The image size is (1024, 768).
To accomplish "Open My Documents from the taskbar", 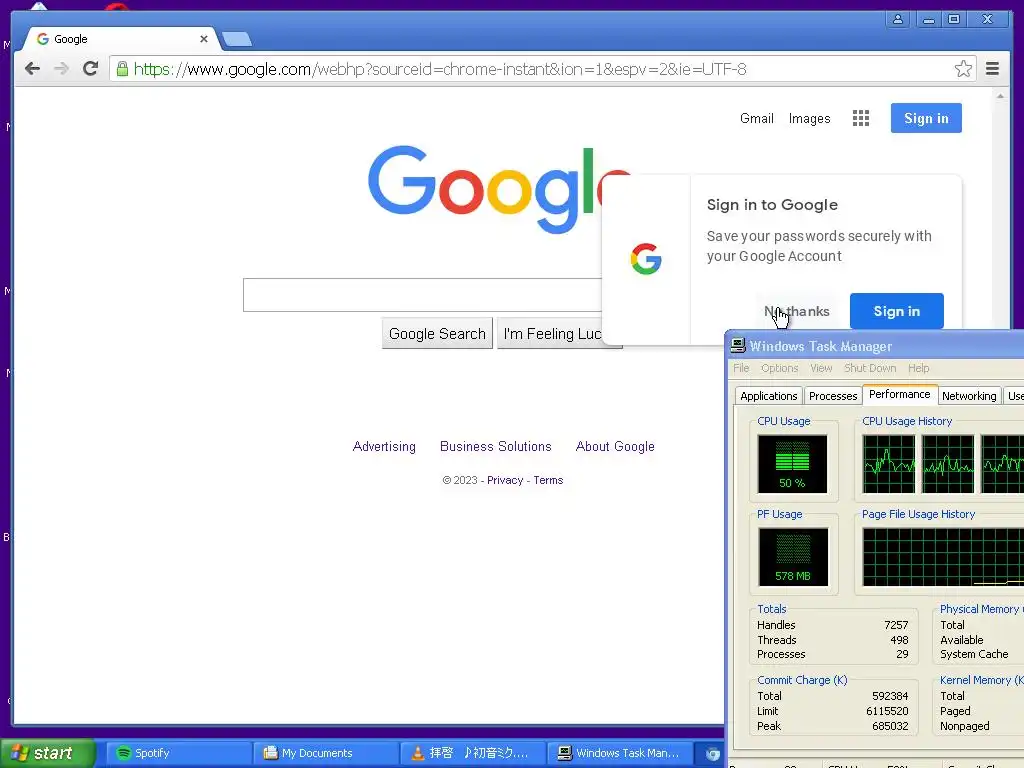I will [x=326, y=753].
